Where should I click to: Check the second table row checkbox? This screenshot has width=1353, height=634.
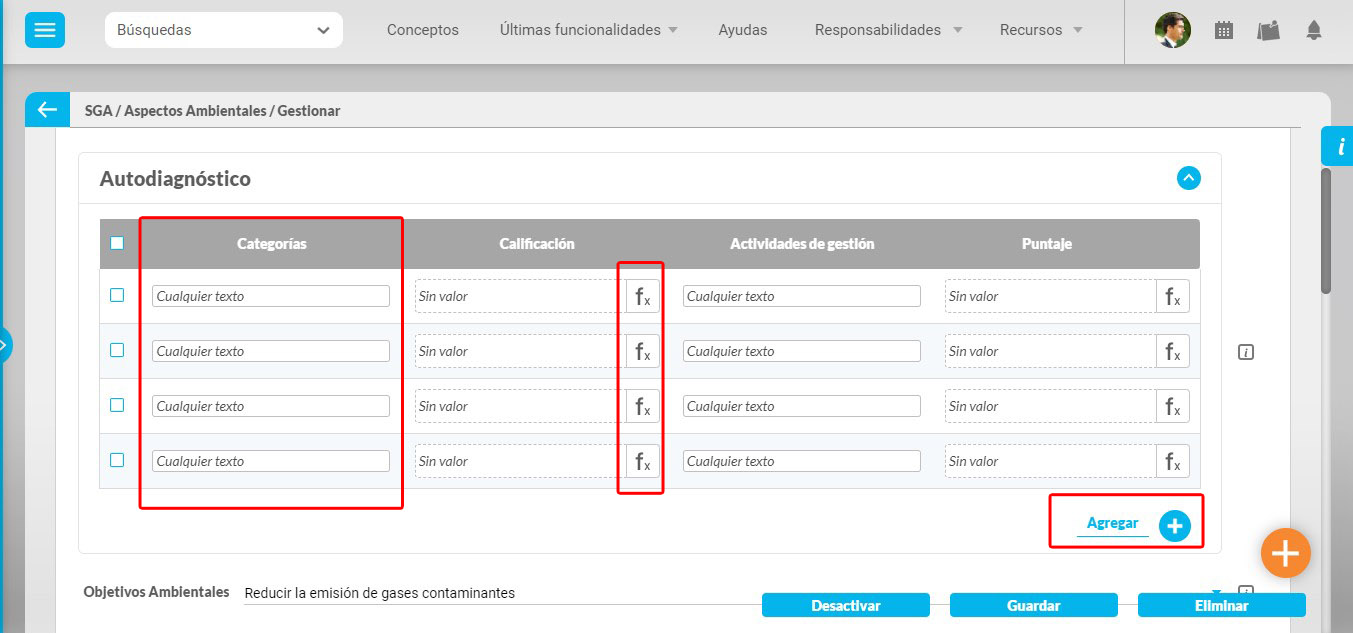(x=117, y=350)
